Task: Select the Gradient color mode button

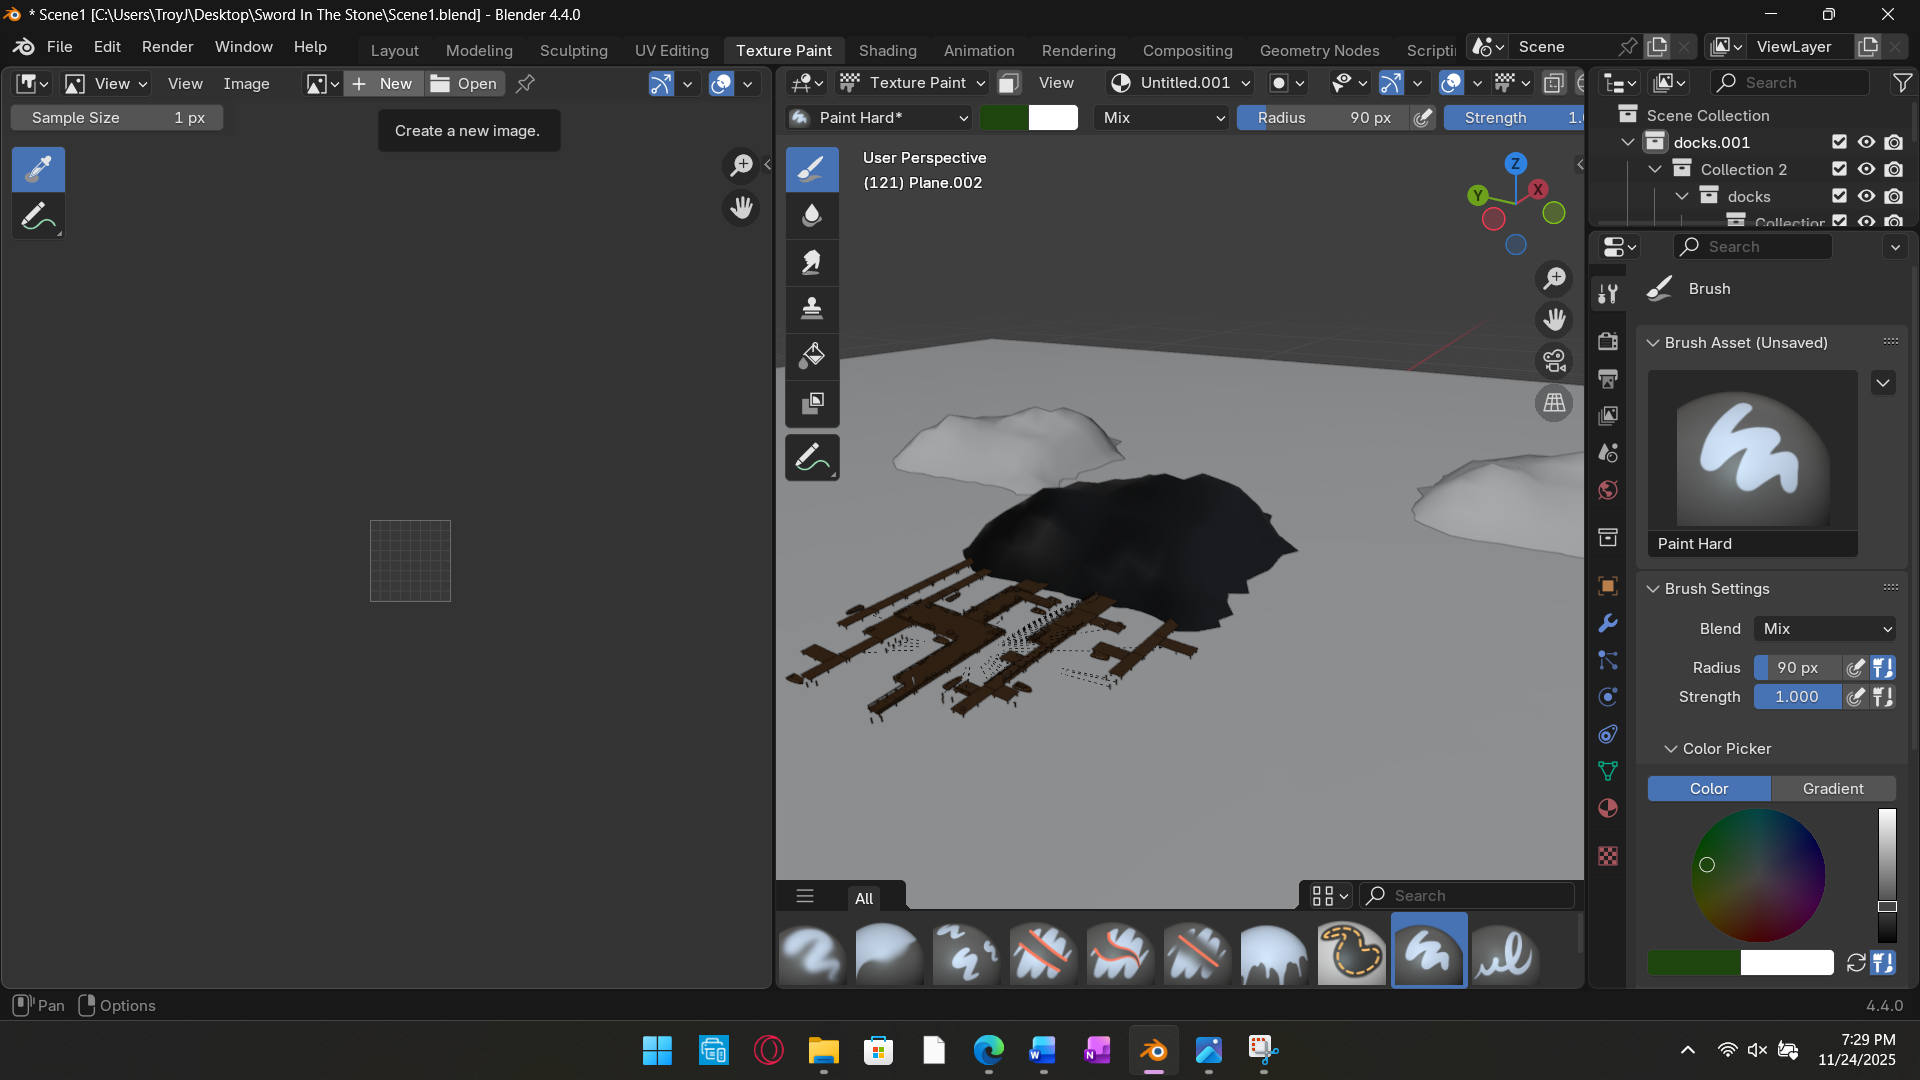Action: (1833, 789)
